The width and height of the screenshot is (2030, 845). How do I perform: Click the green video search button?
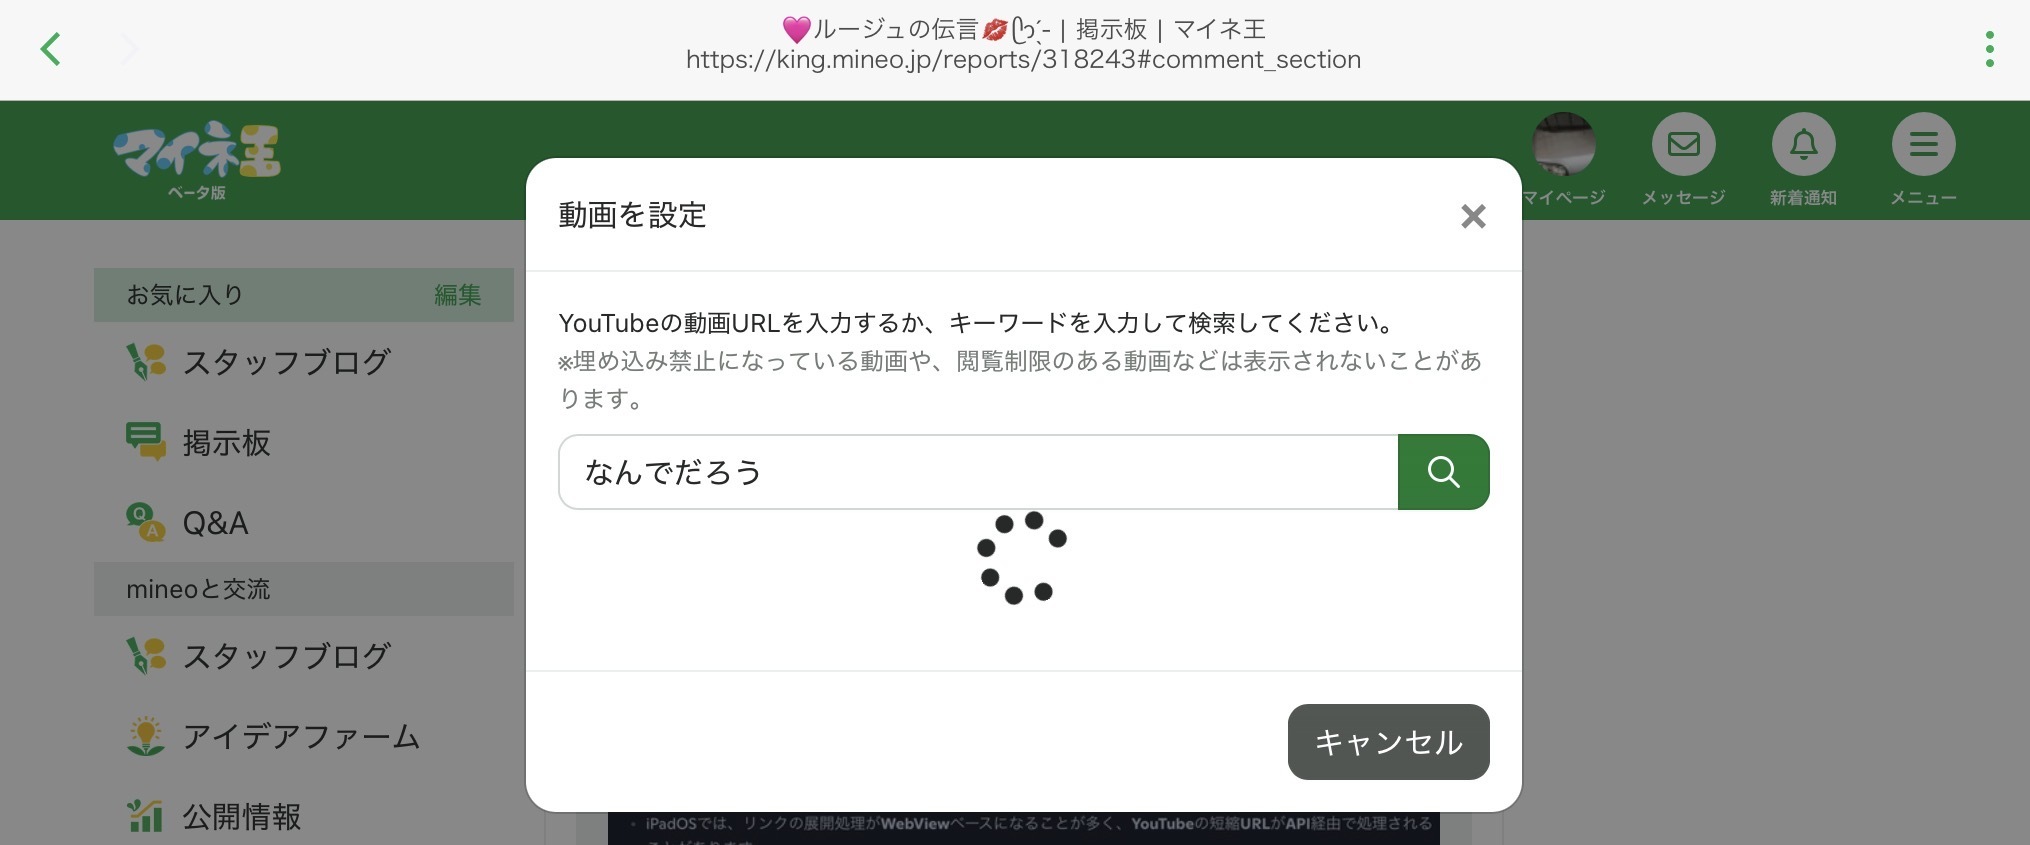click(x=1444, y=472)
